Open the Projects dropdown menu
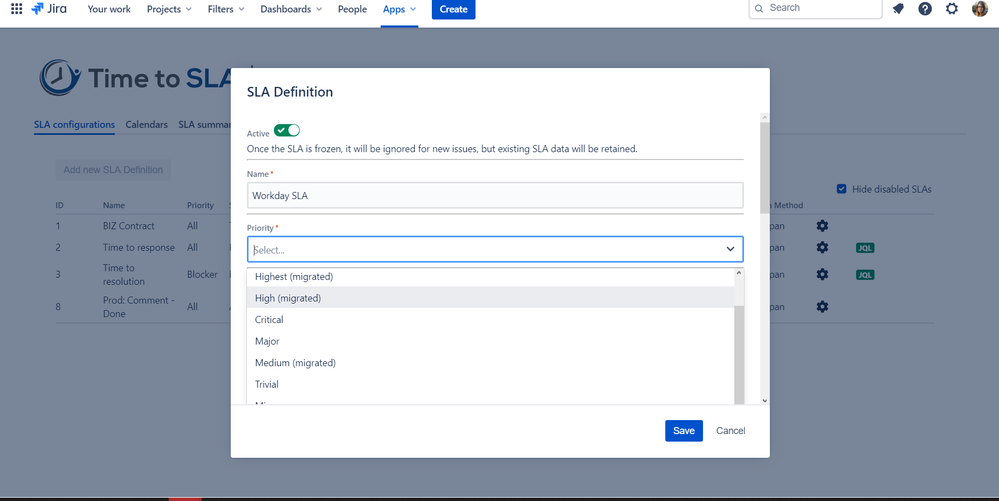 point(169,9)
